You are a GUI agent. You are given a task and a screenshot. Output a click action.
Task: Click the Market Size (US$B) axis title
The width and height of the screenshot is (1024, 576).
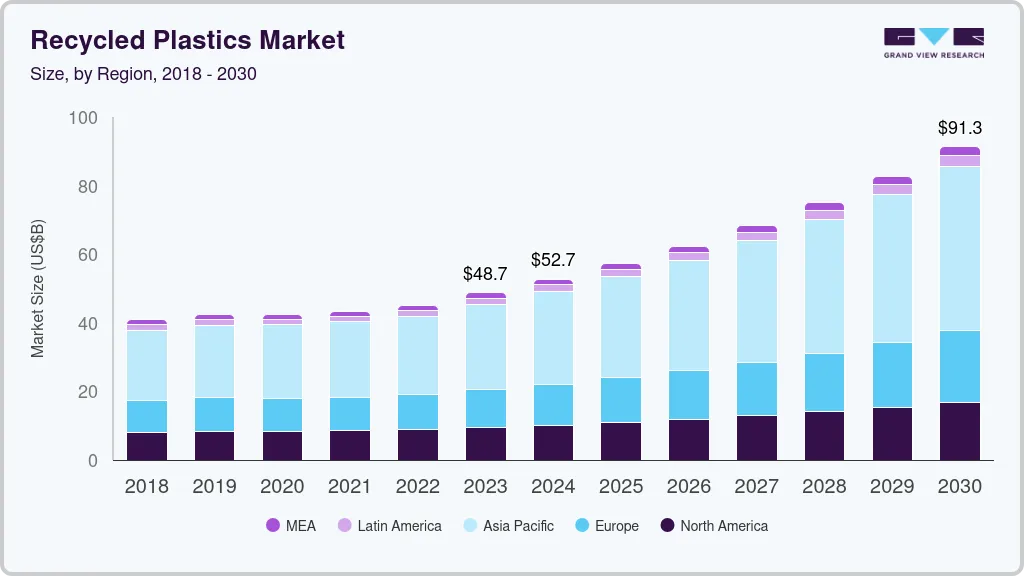point(38,290)
